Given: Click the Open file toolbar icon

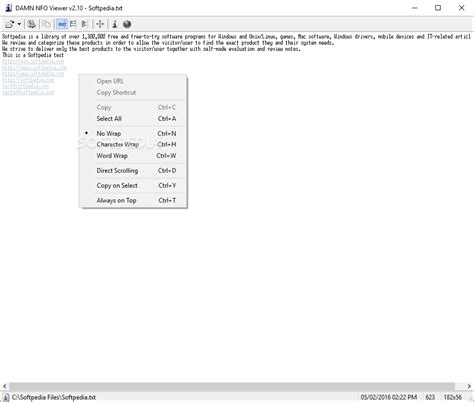Looking at the screenshot, I should (9, 24).
